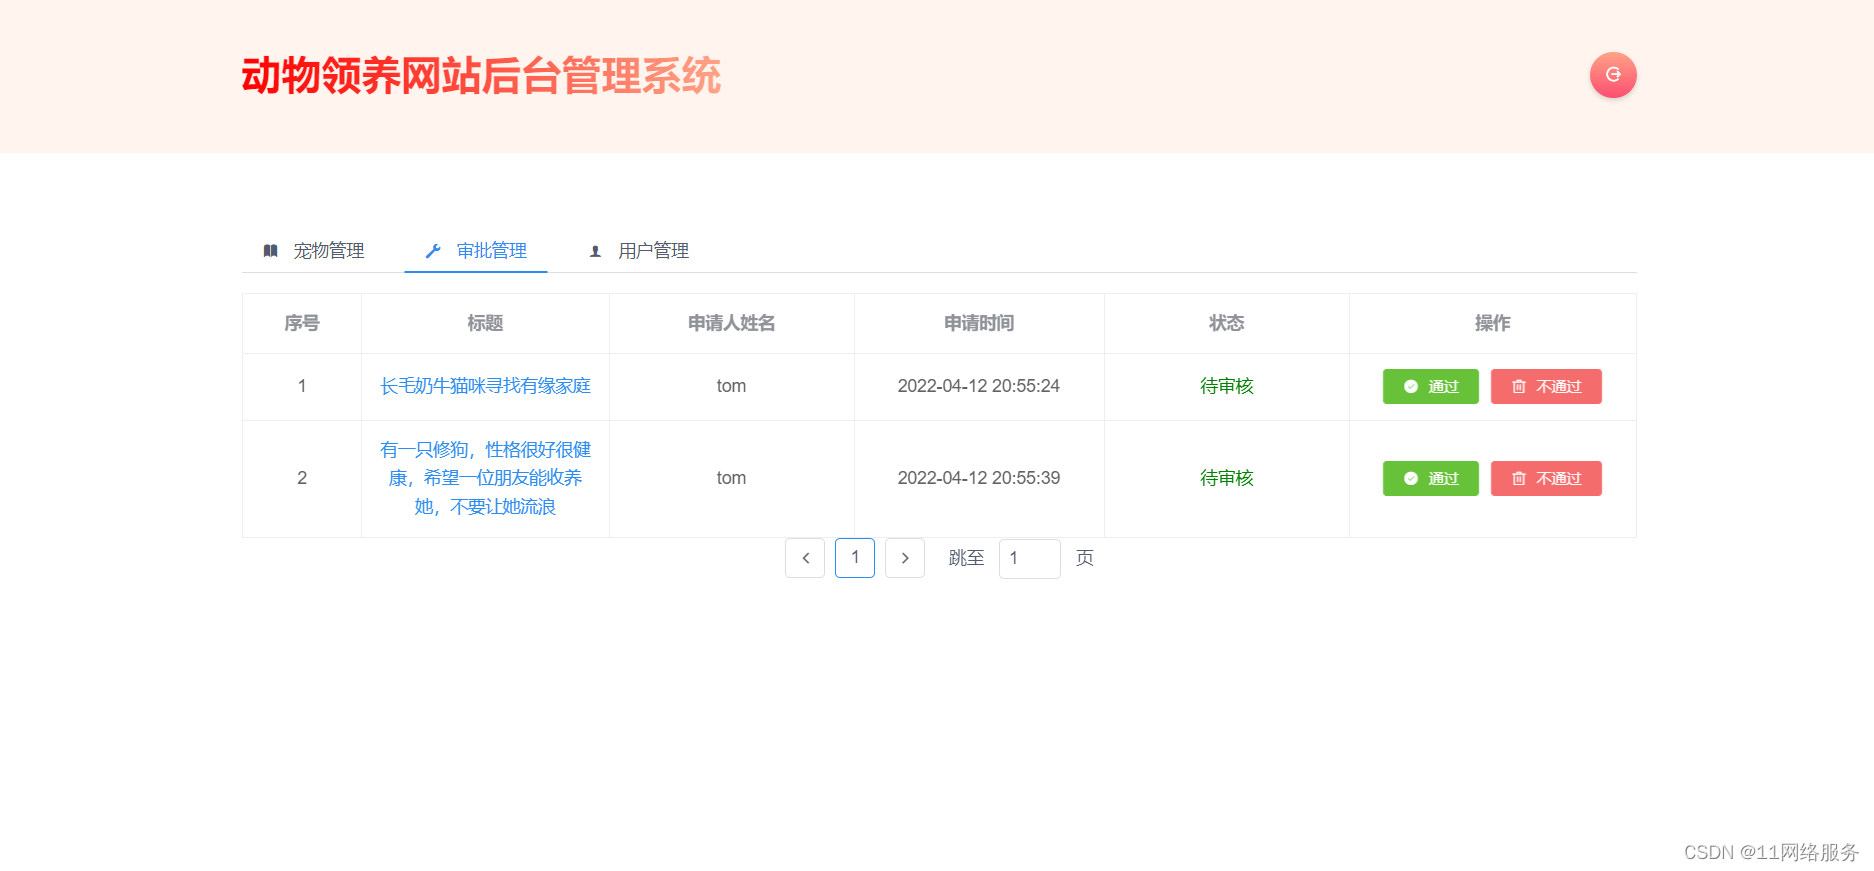Click the 序号 column header
Image resolution: width=1874 pixels, height=871 pixels.
pos(302,323)
